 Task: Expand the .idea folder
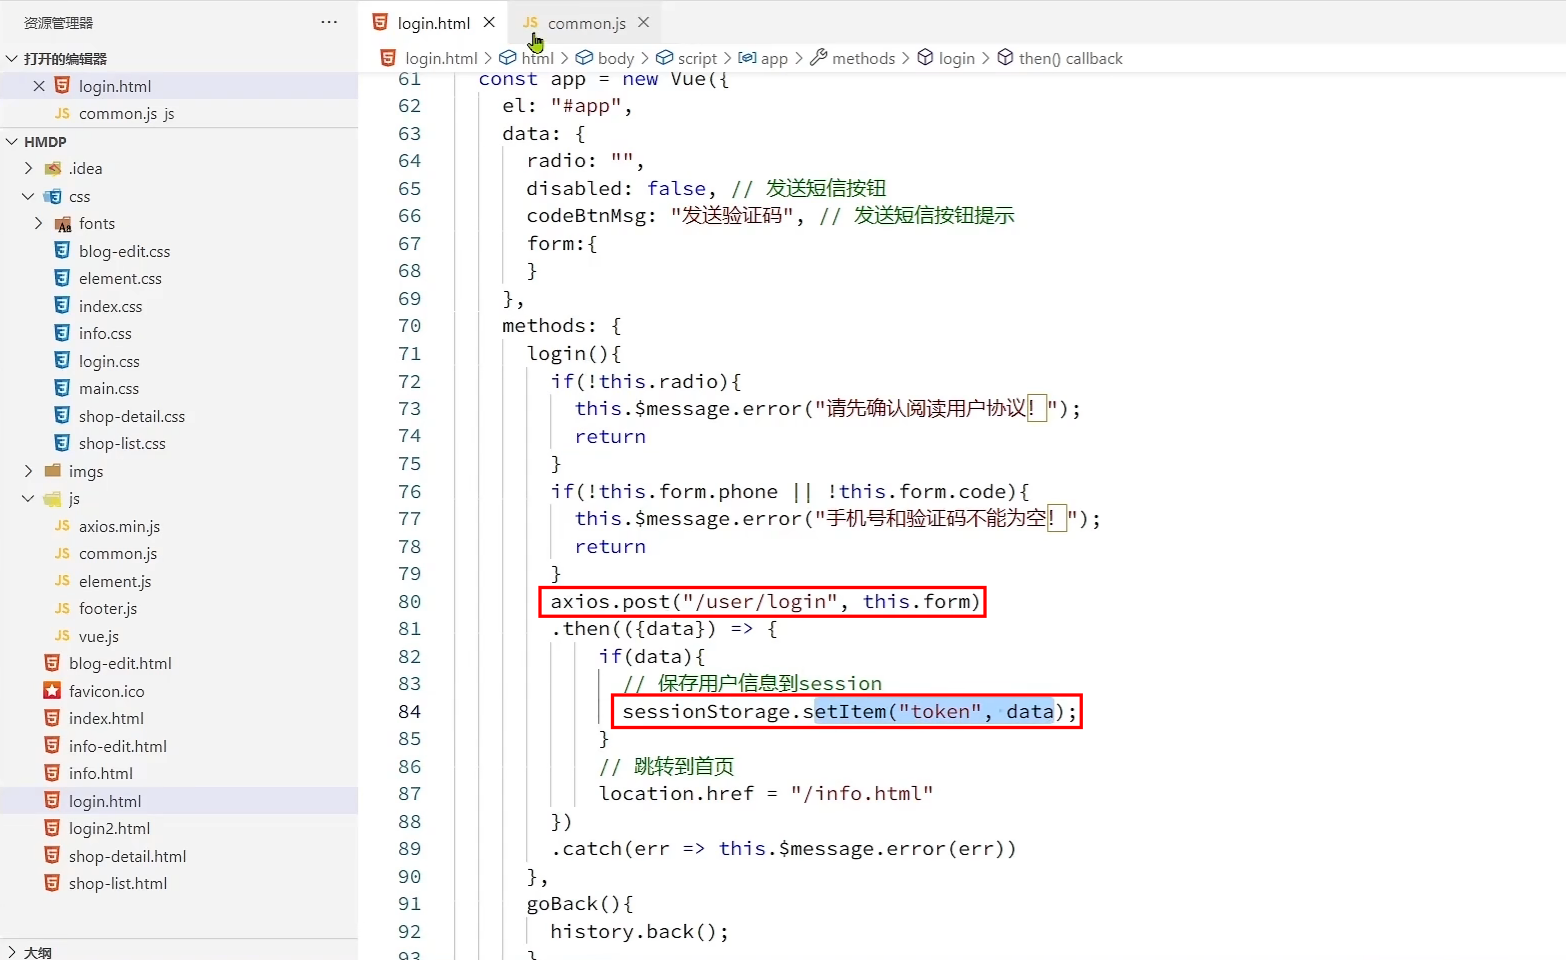pyautogui.click(x=28, y=168)
